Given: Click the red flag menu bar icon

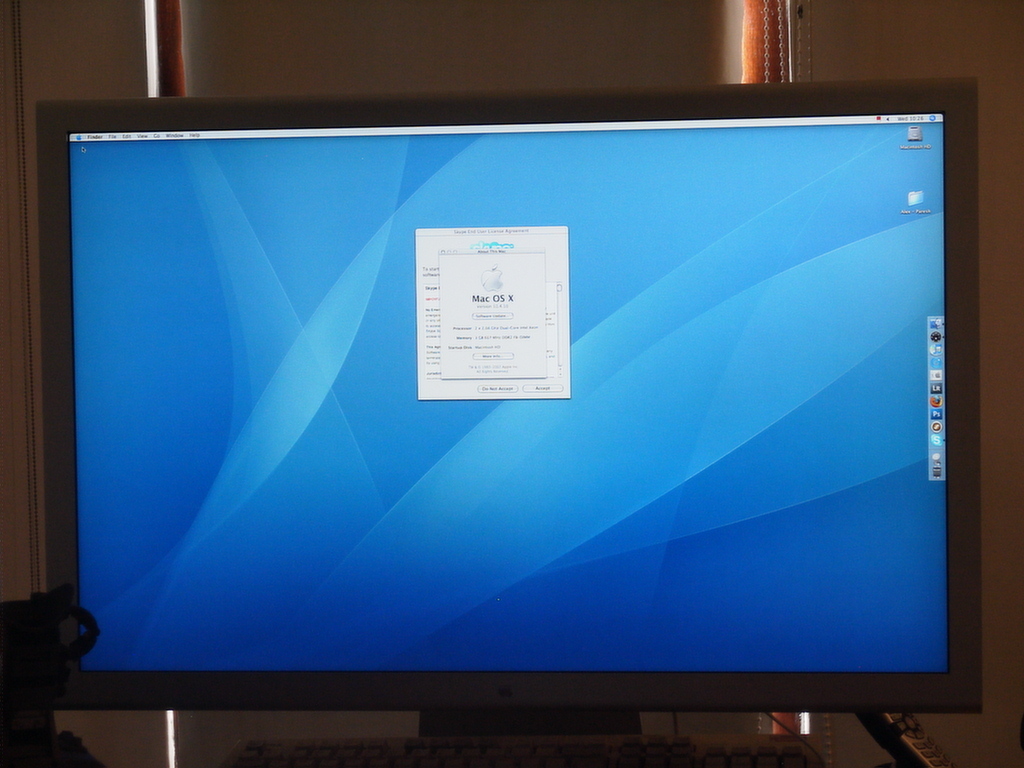Looking at the screenshot, I should point(878,118).
